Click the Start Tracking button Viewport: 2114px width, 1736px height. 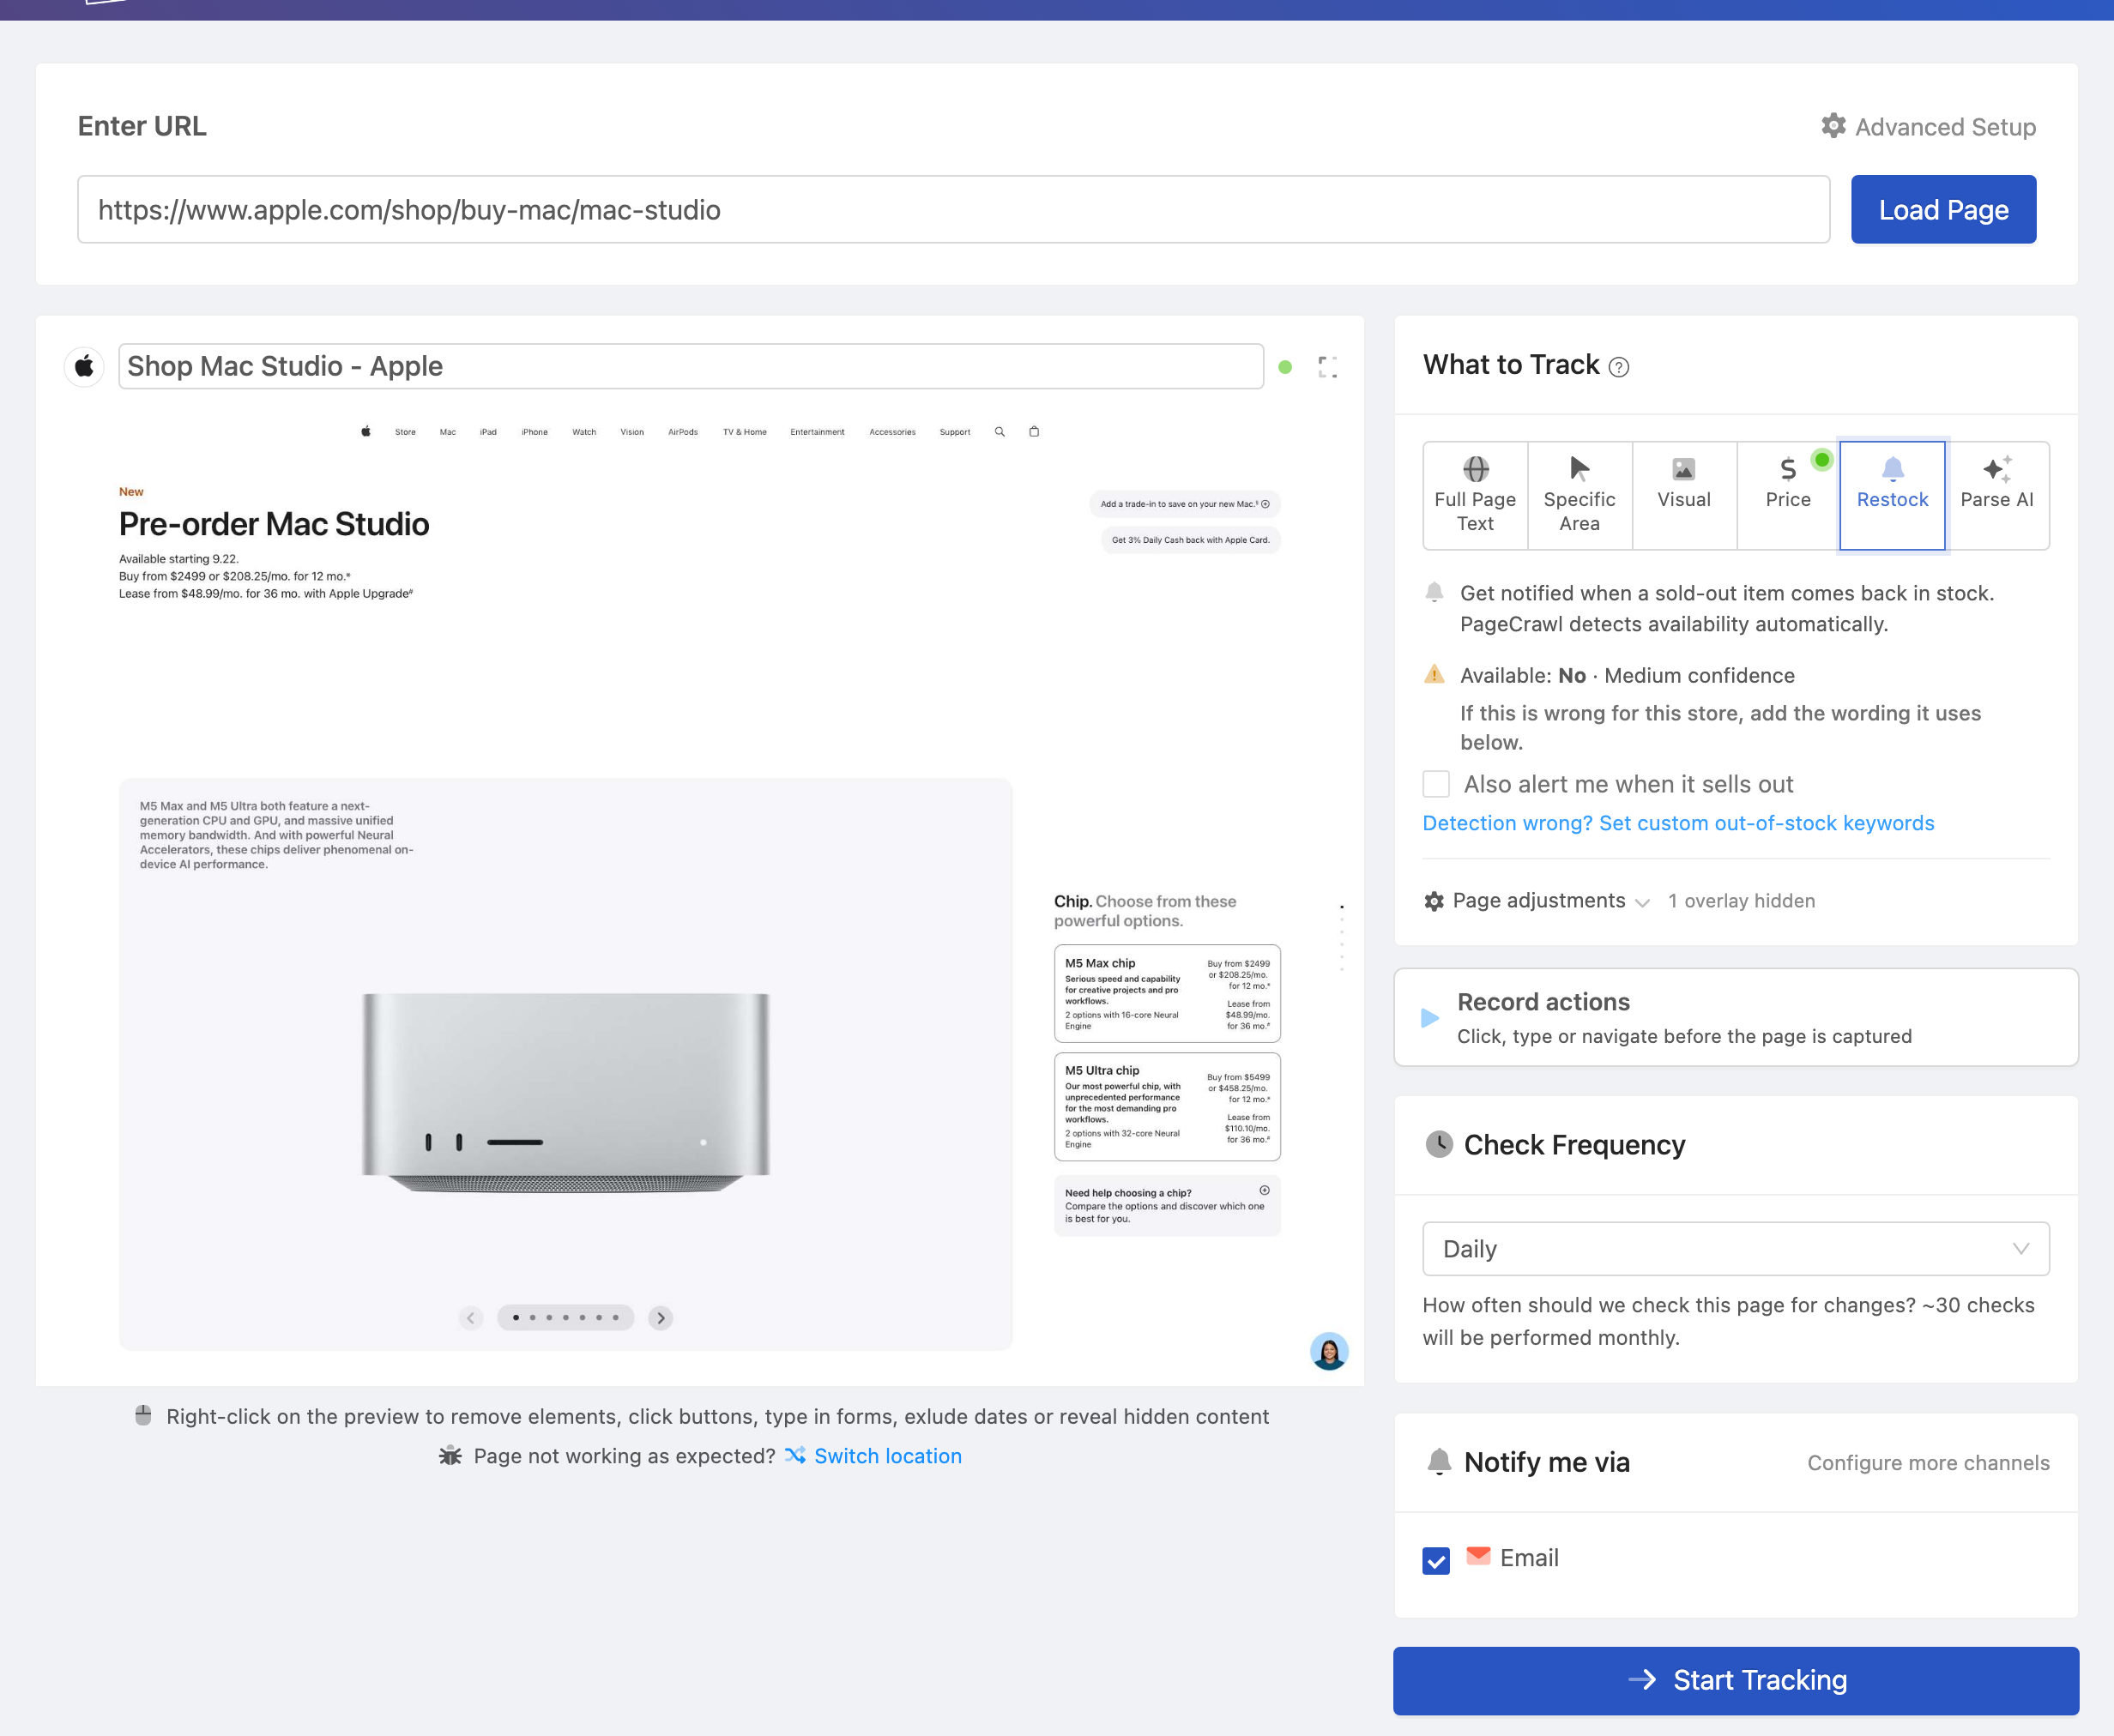(x=1736, y=1680)
